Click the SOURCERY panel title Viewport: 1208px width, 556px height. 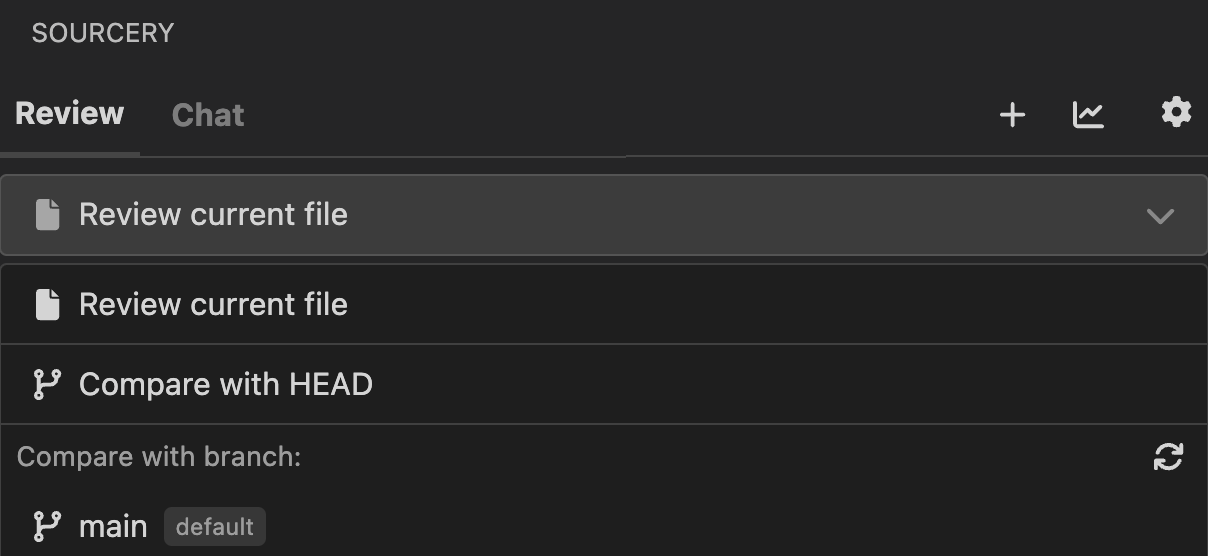[x=103, y=33]
